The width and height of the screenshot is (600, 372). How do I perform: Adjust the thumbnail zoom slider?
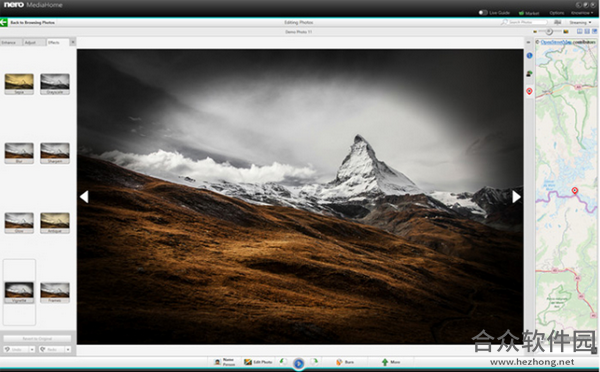click(x=549, y=31)
